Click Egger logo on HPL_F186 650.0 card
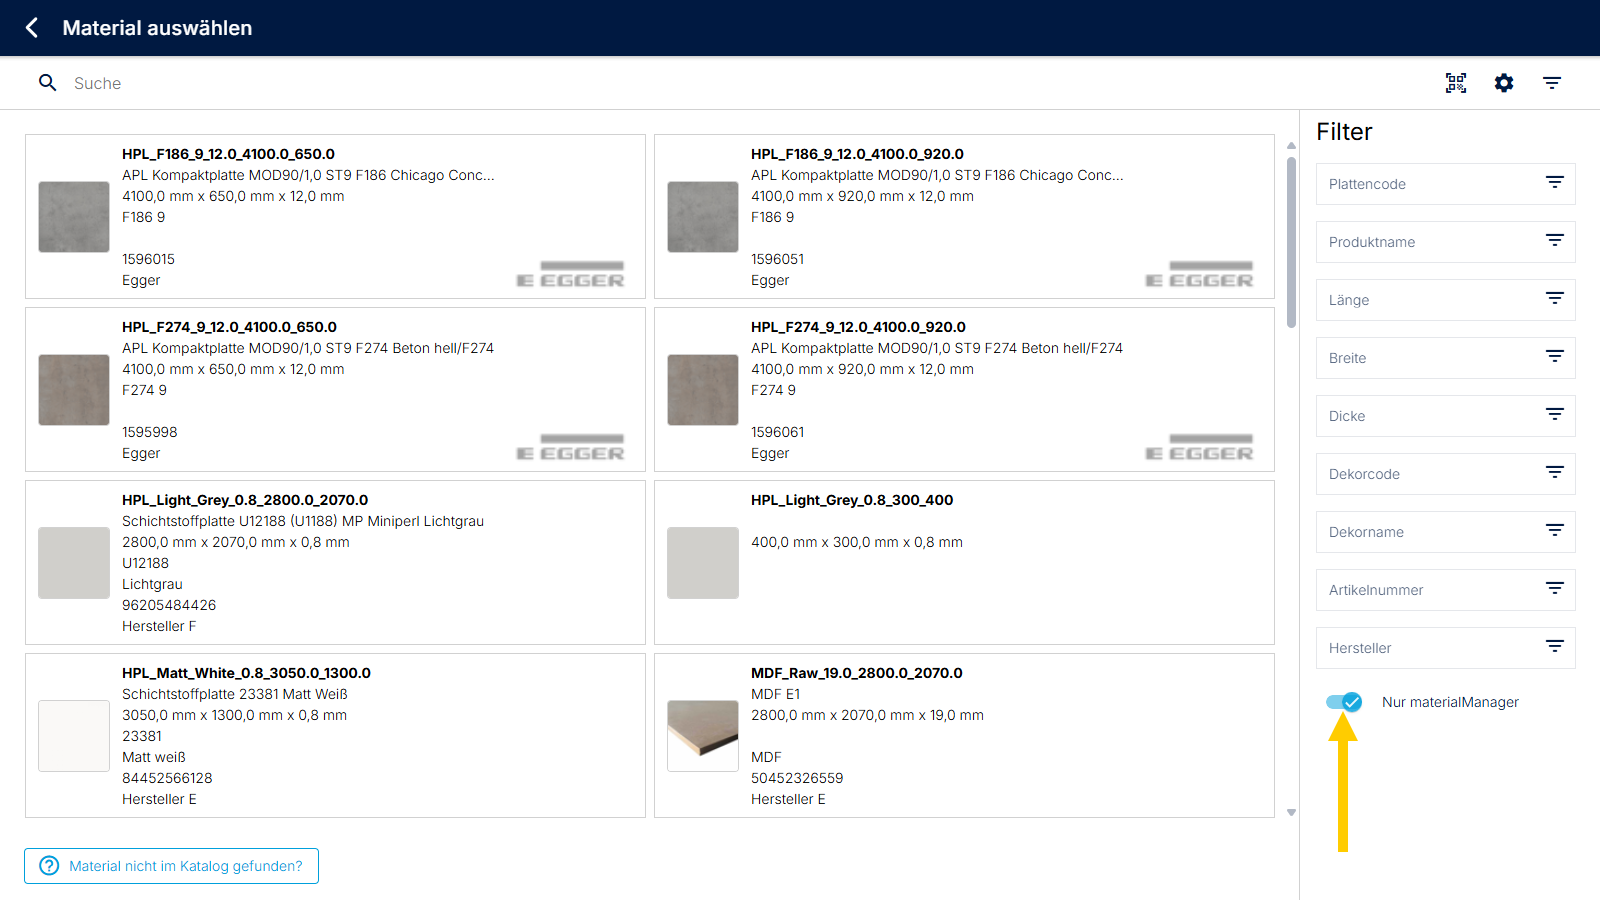Image resolution: width=1600 pixels, height=900 pixels. point(571,274)
